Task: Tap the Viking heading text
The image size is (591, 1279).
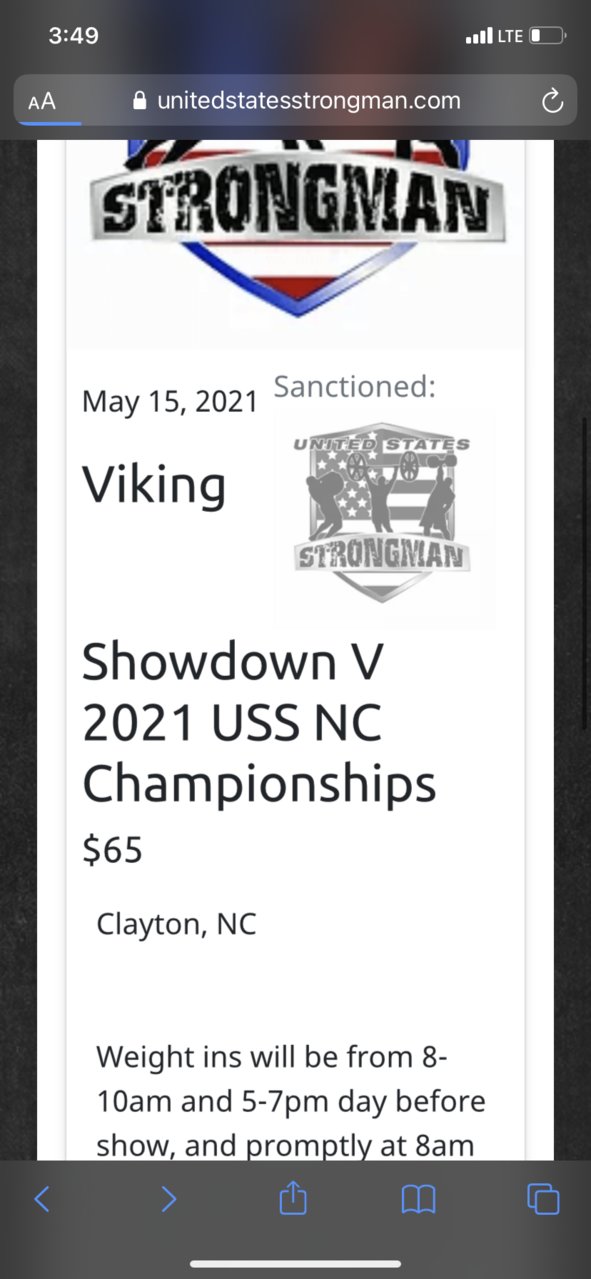Action: 154,486
